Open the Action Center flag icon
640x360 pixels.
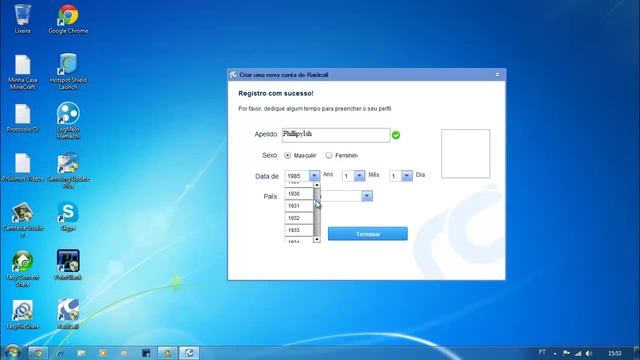click(x=567, y=353)
